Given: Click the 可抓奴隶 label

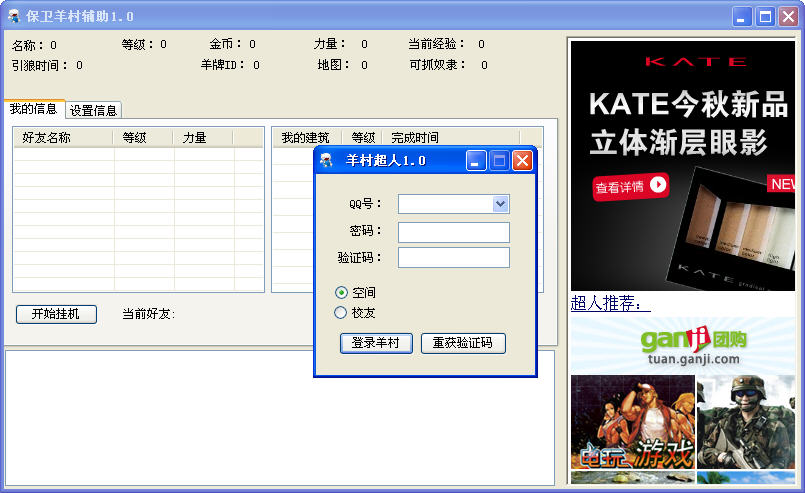Looking at the screenshot, I should coord(437,65).
